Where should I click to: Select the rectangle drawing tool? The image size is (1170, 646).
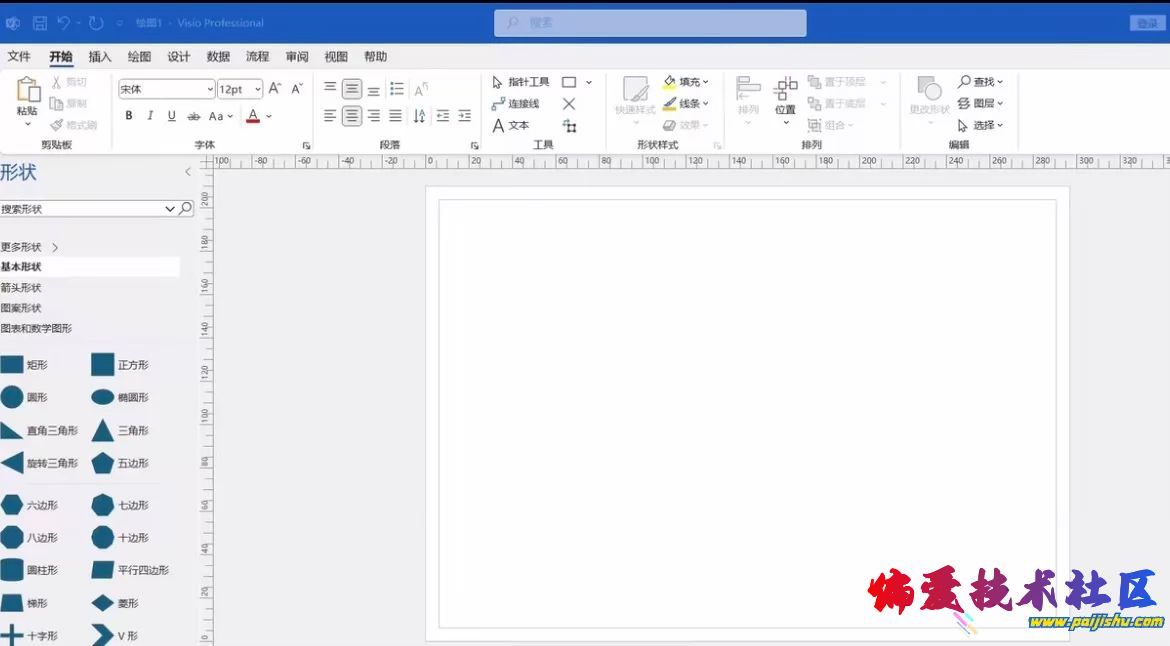pos(569,82)
